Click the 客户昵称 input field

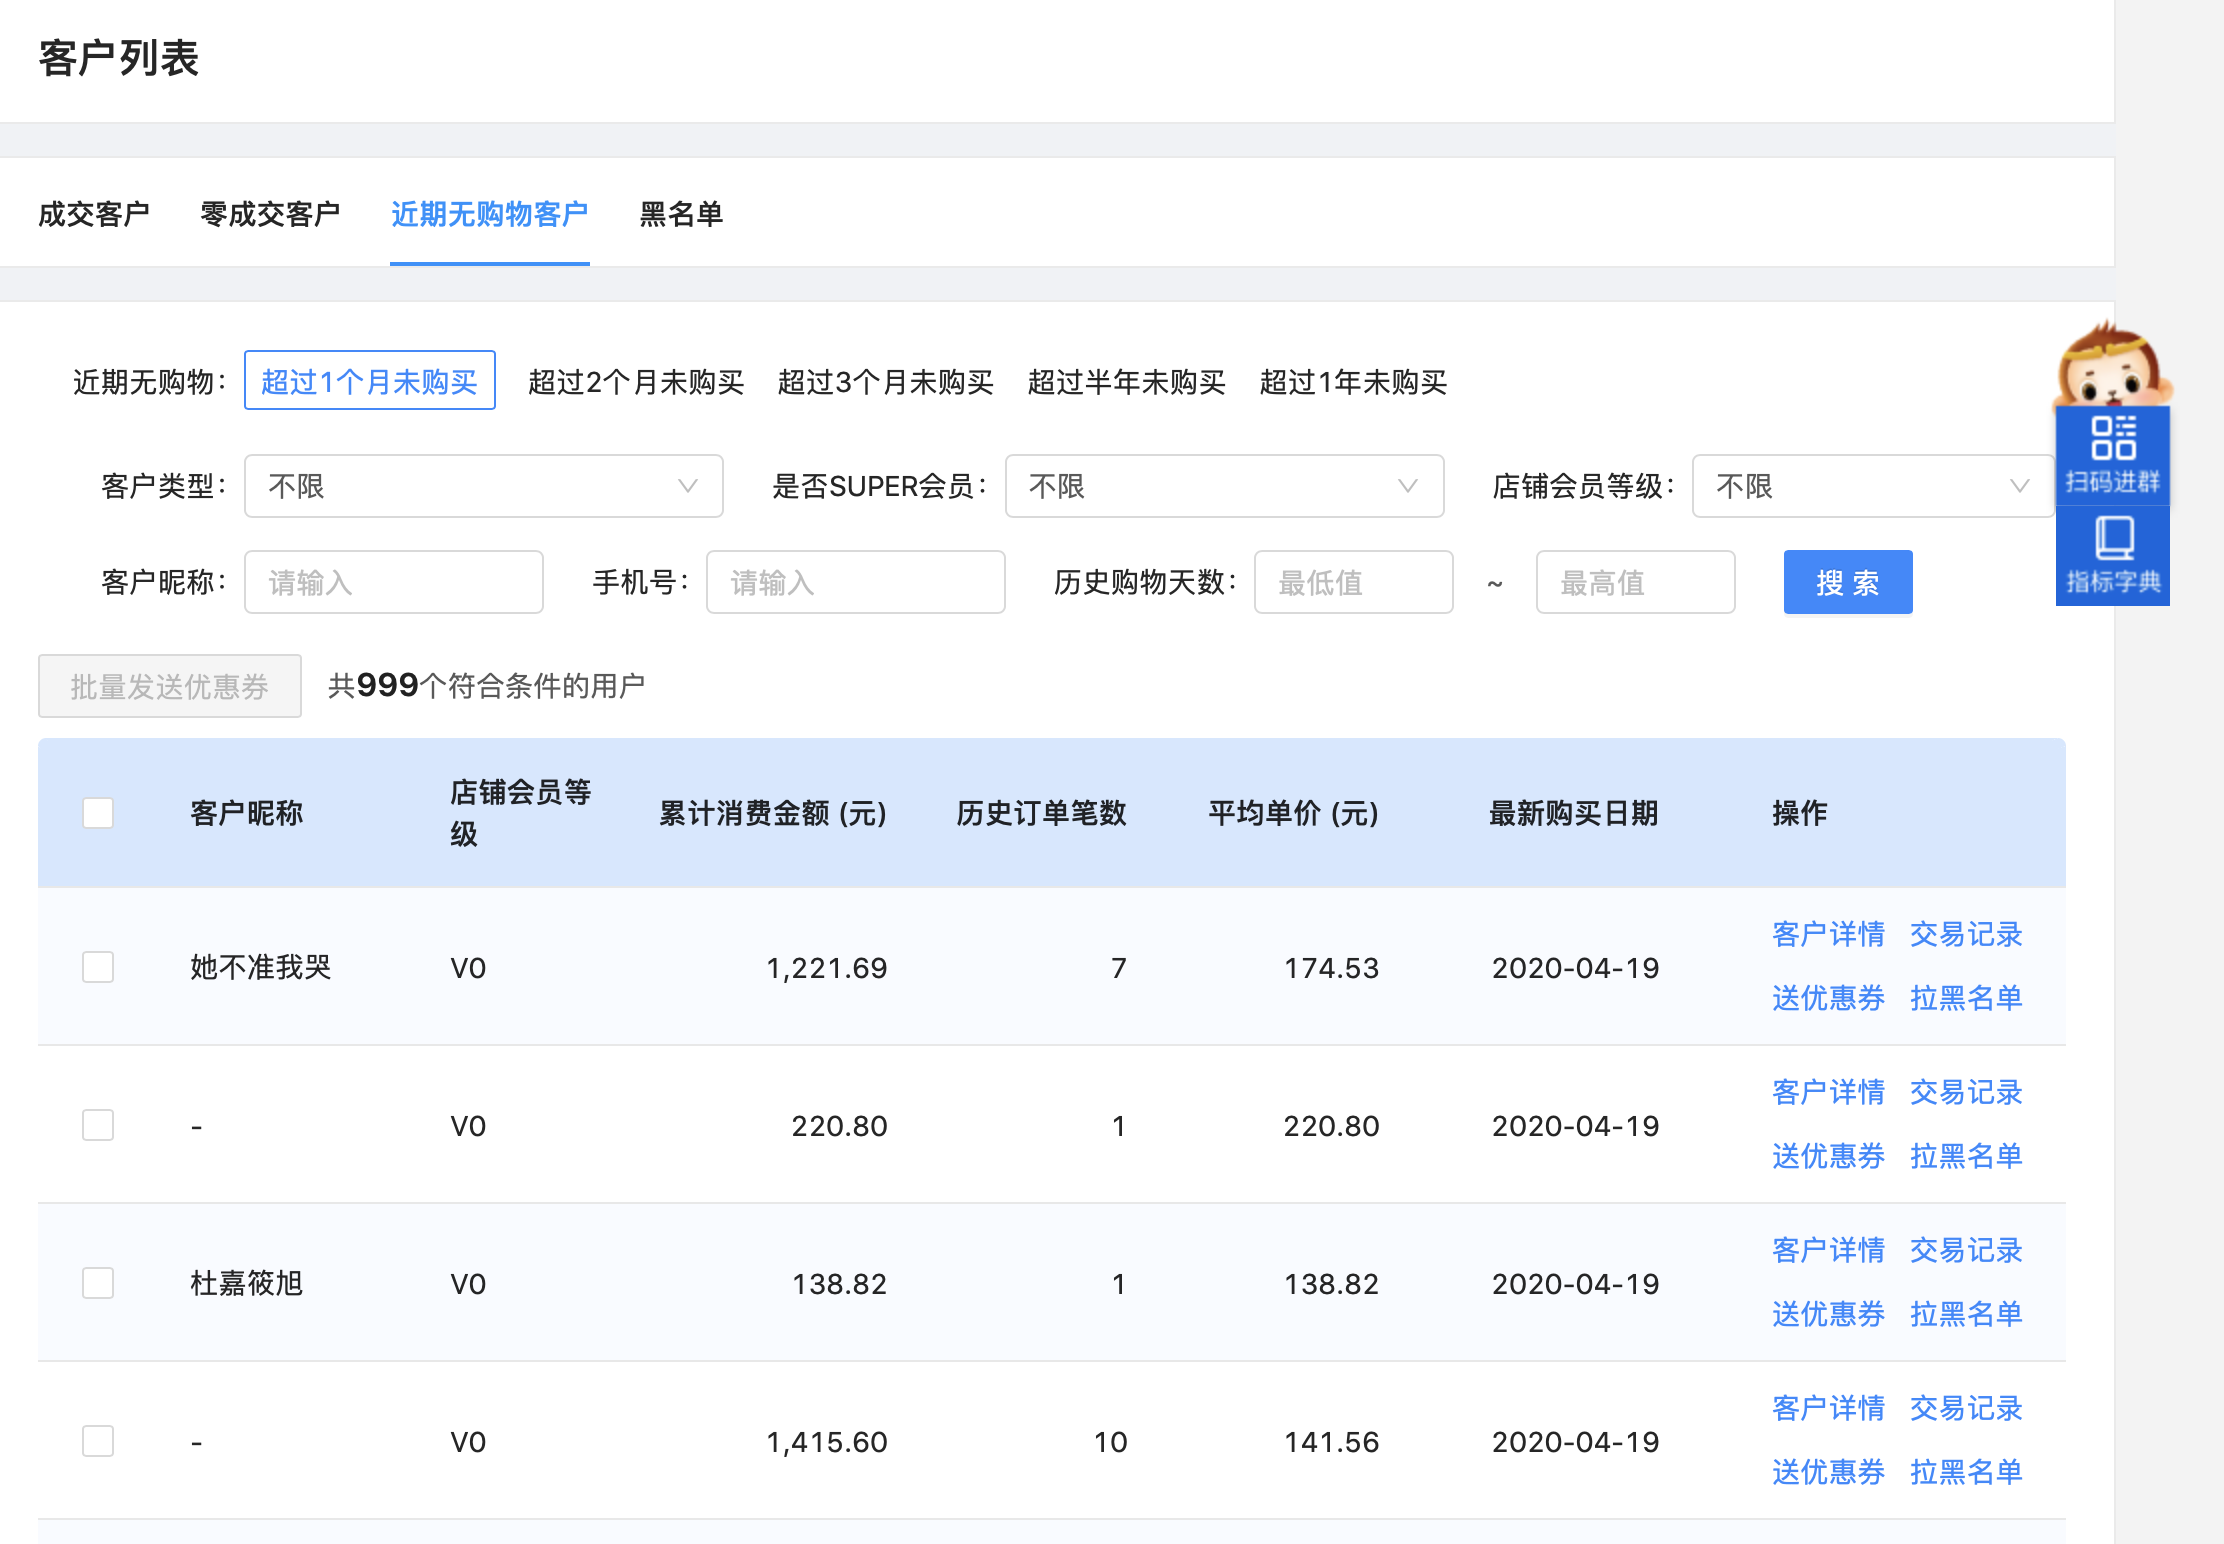(393, 582)
